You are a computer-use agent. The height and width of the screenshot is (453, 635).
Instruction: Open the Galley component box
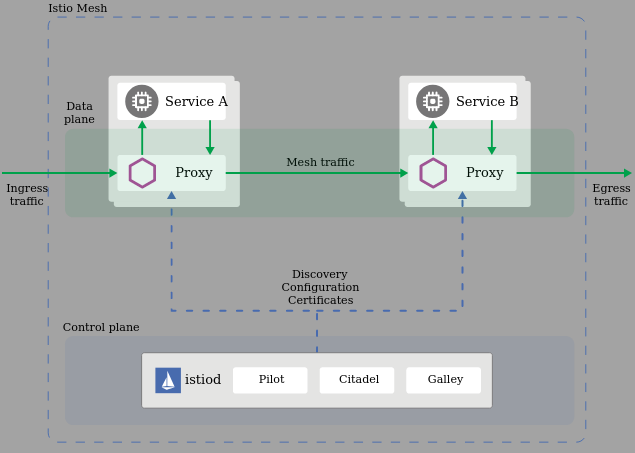point(444,380)
